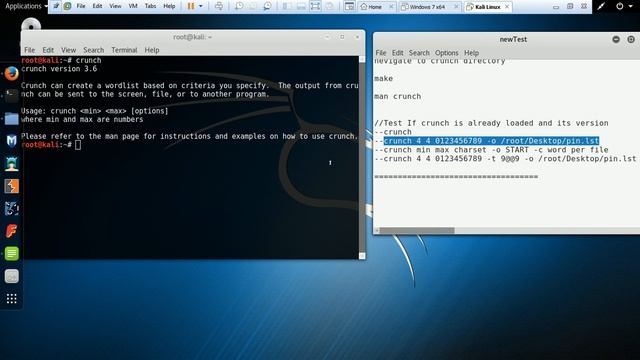Open the Terminal menu in terminal window
The height and width of the screenshot is (360, 640).
pyautogui.click(x=124, y=50)
